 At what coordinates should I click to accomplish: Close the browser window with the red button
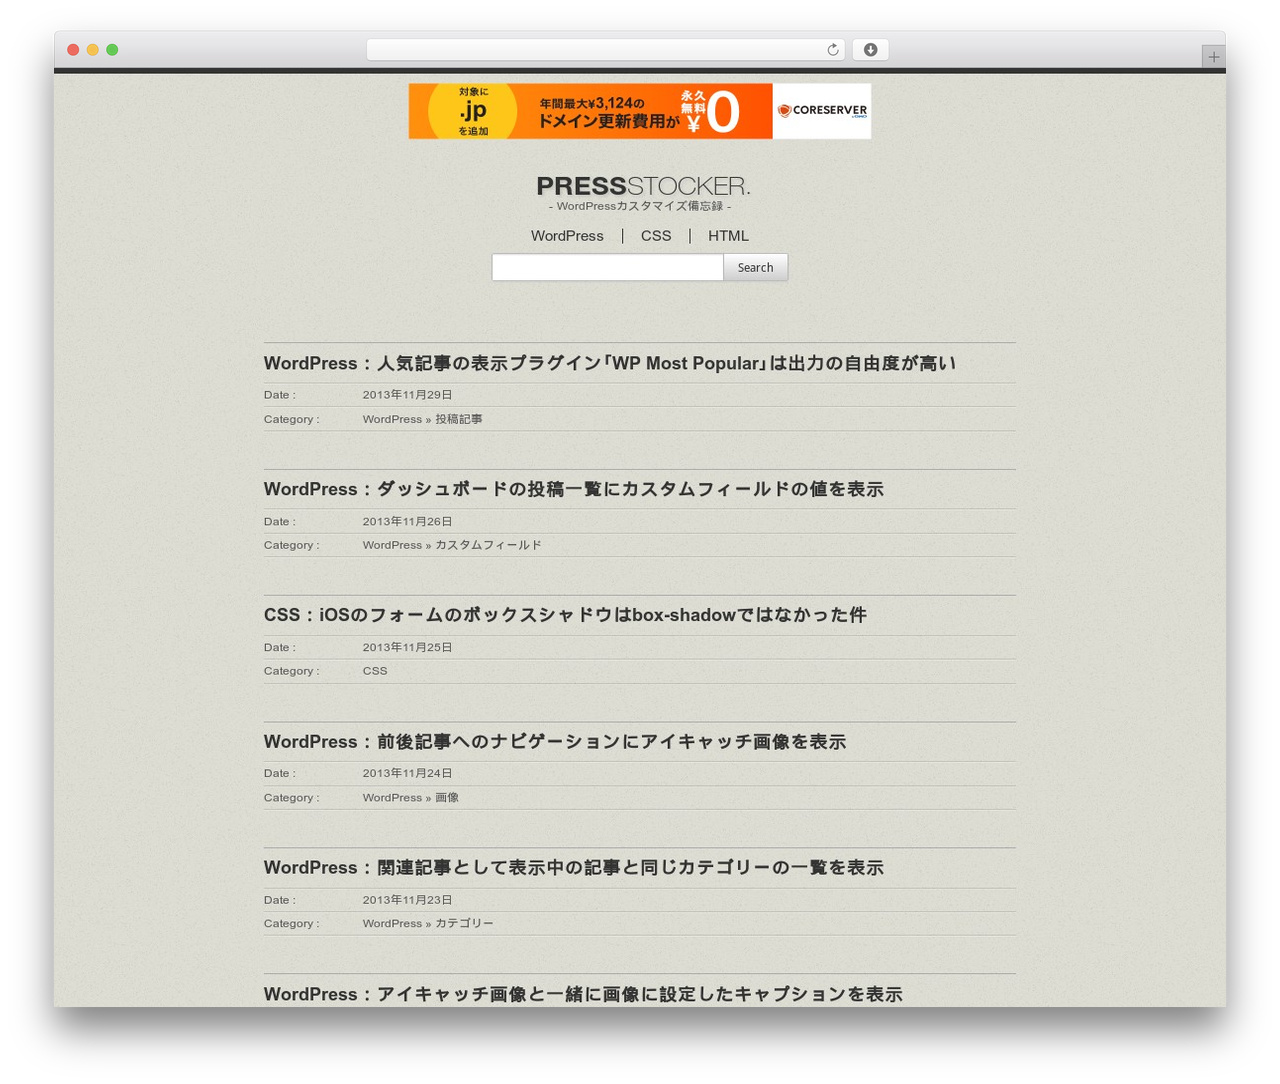(73, 50)
